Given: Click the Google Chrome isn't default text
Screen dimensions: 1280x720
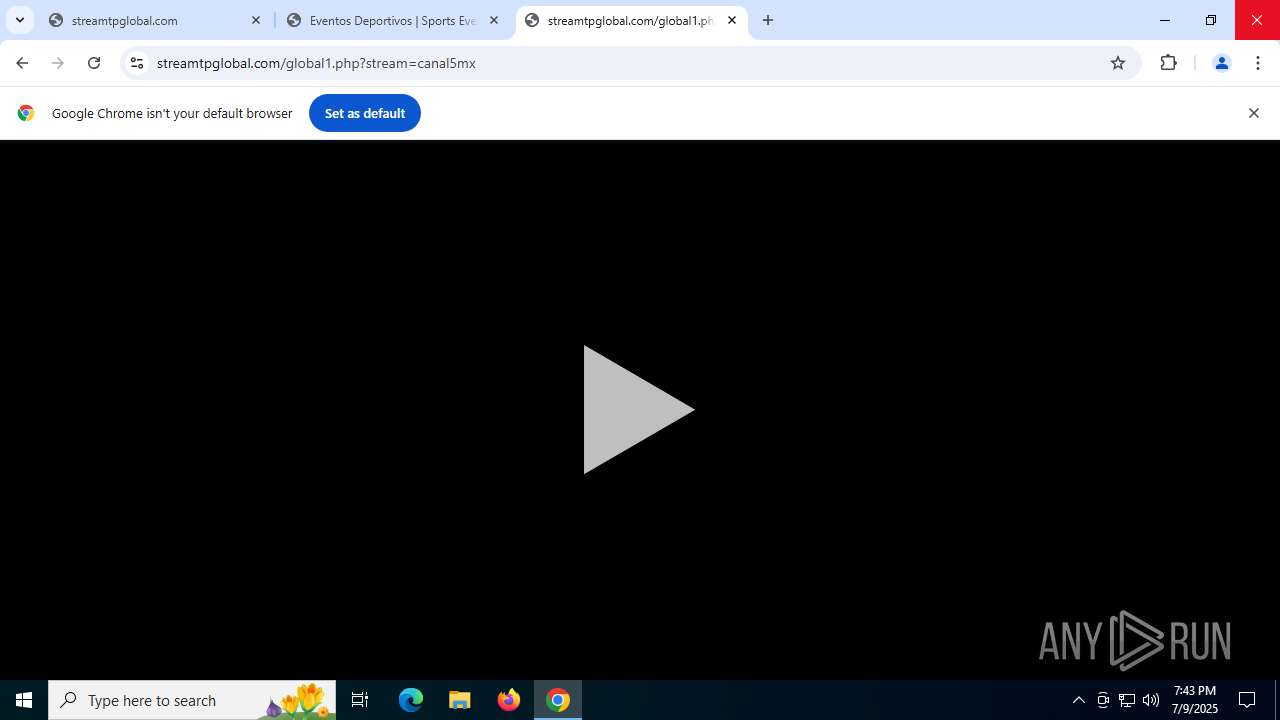Looking at the screenshot, I should point(172,113).
